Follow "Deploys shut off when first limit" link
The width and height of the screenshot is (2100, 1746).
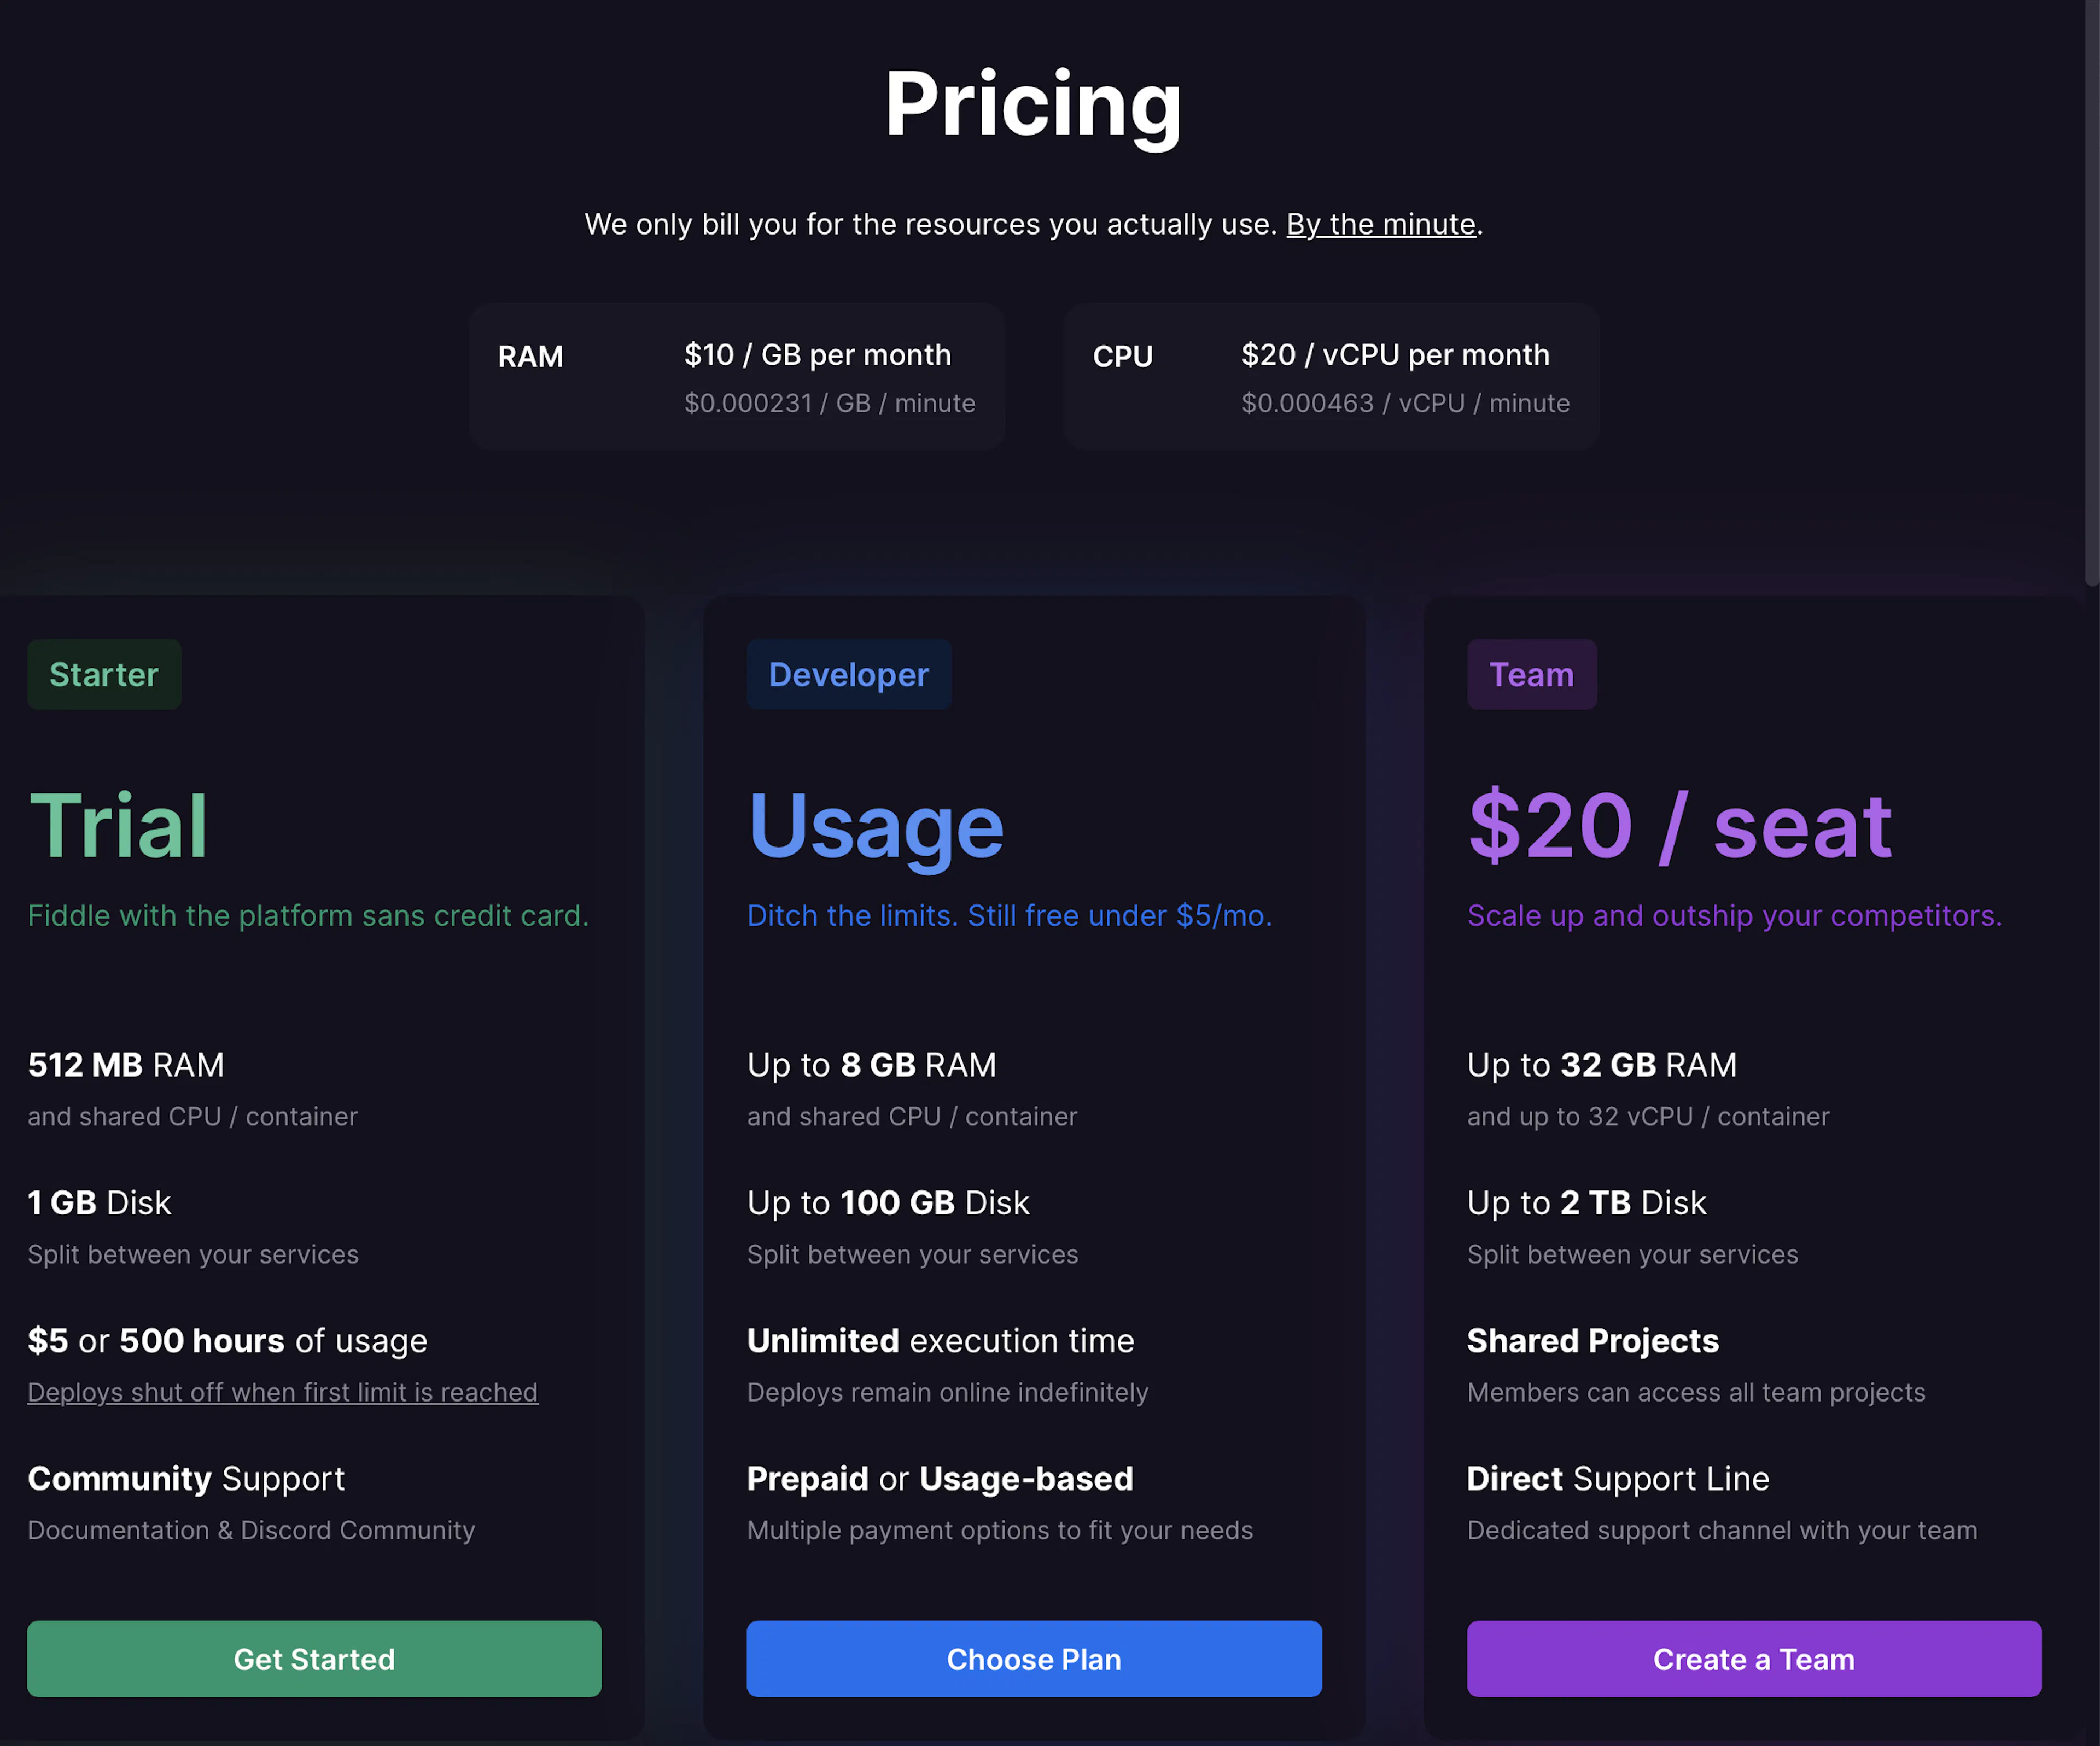pyautogui.click(x=283, y=1392)
